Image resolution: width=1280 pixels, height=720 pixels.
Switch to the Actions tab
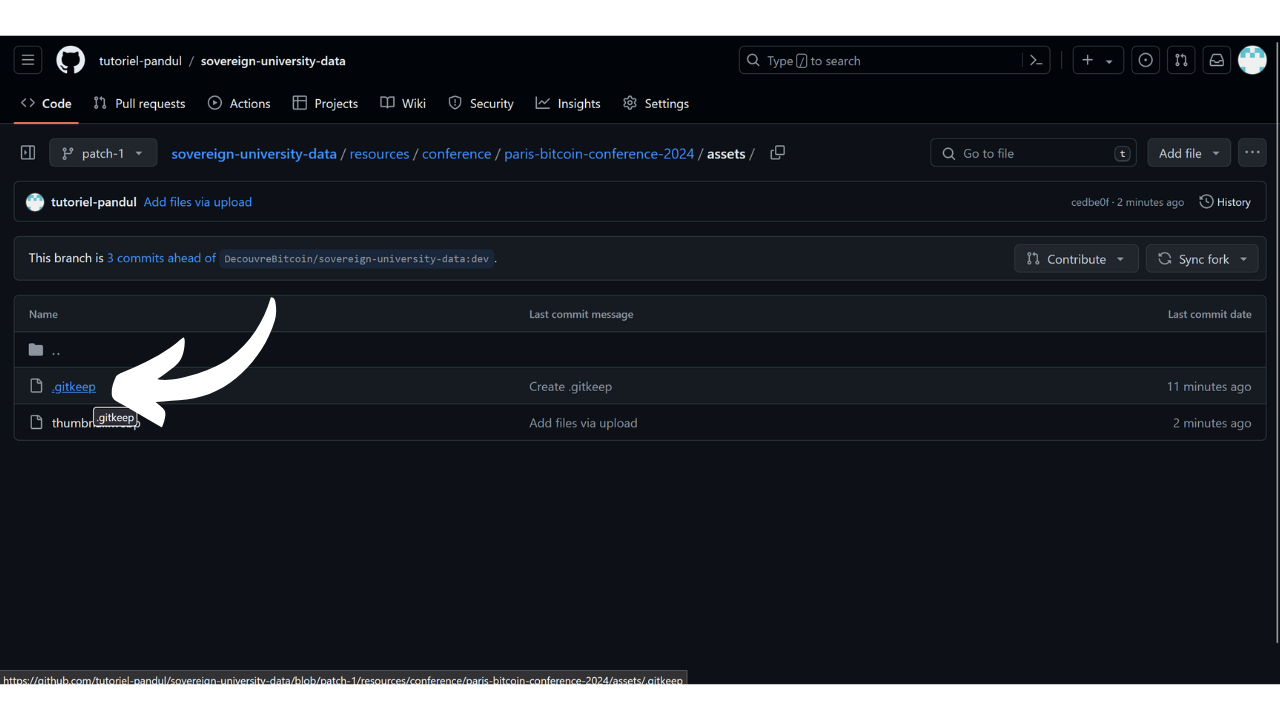[x=239, y=103]
